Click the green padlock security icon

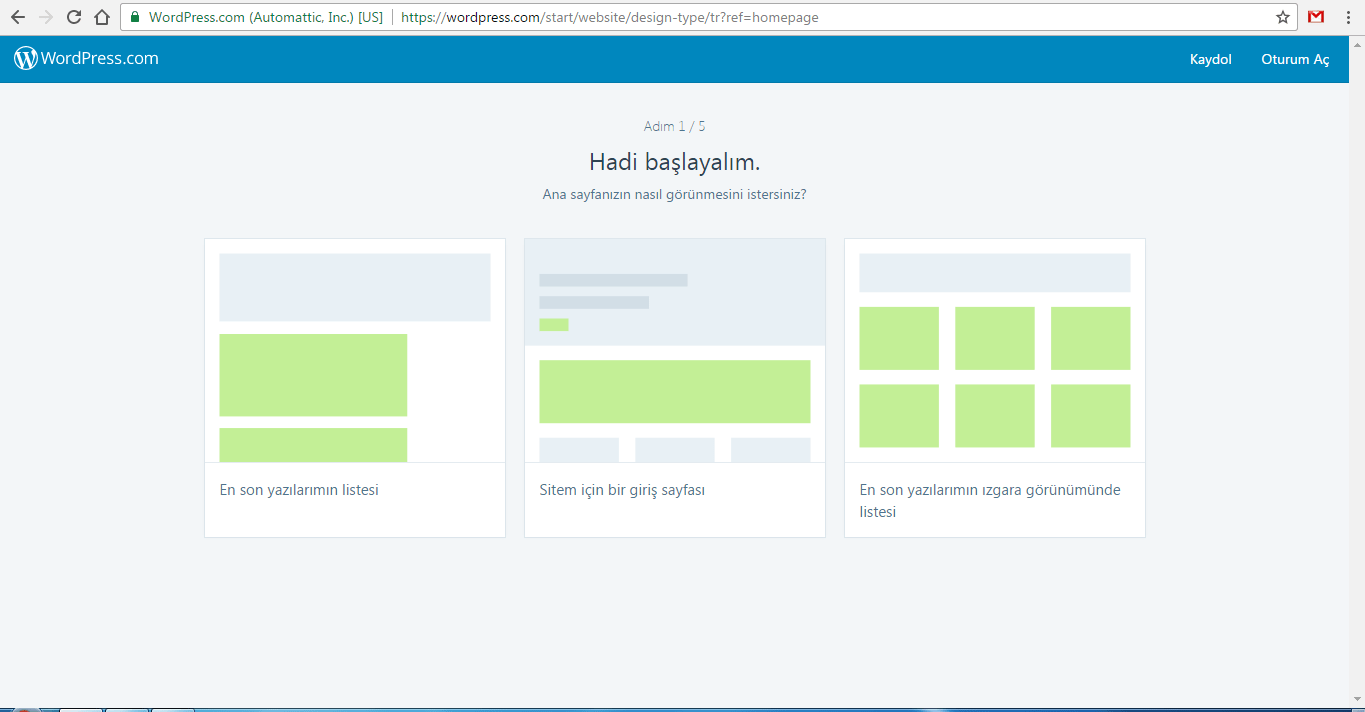(x=135, y=17)
